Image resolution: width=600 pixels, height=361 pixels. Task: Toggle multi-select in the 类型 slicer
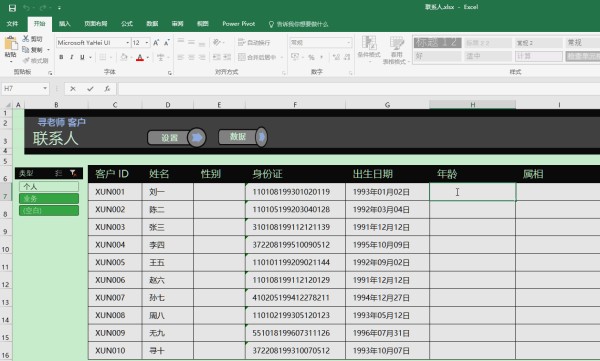pyautogui.click(x=59, y=173)
